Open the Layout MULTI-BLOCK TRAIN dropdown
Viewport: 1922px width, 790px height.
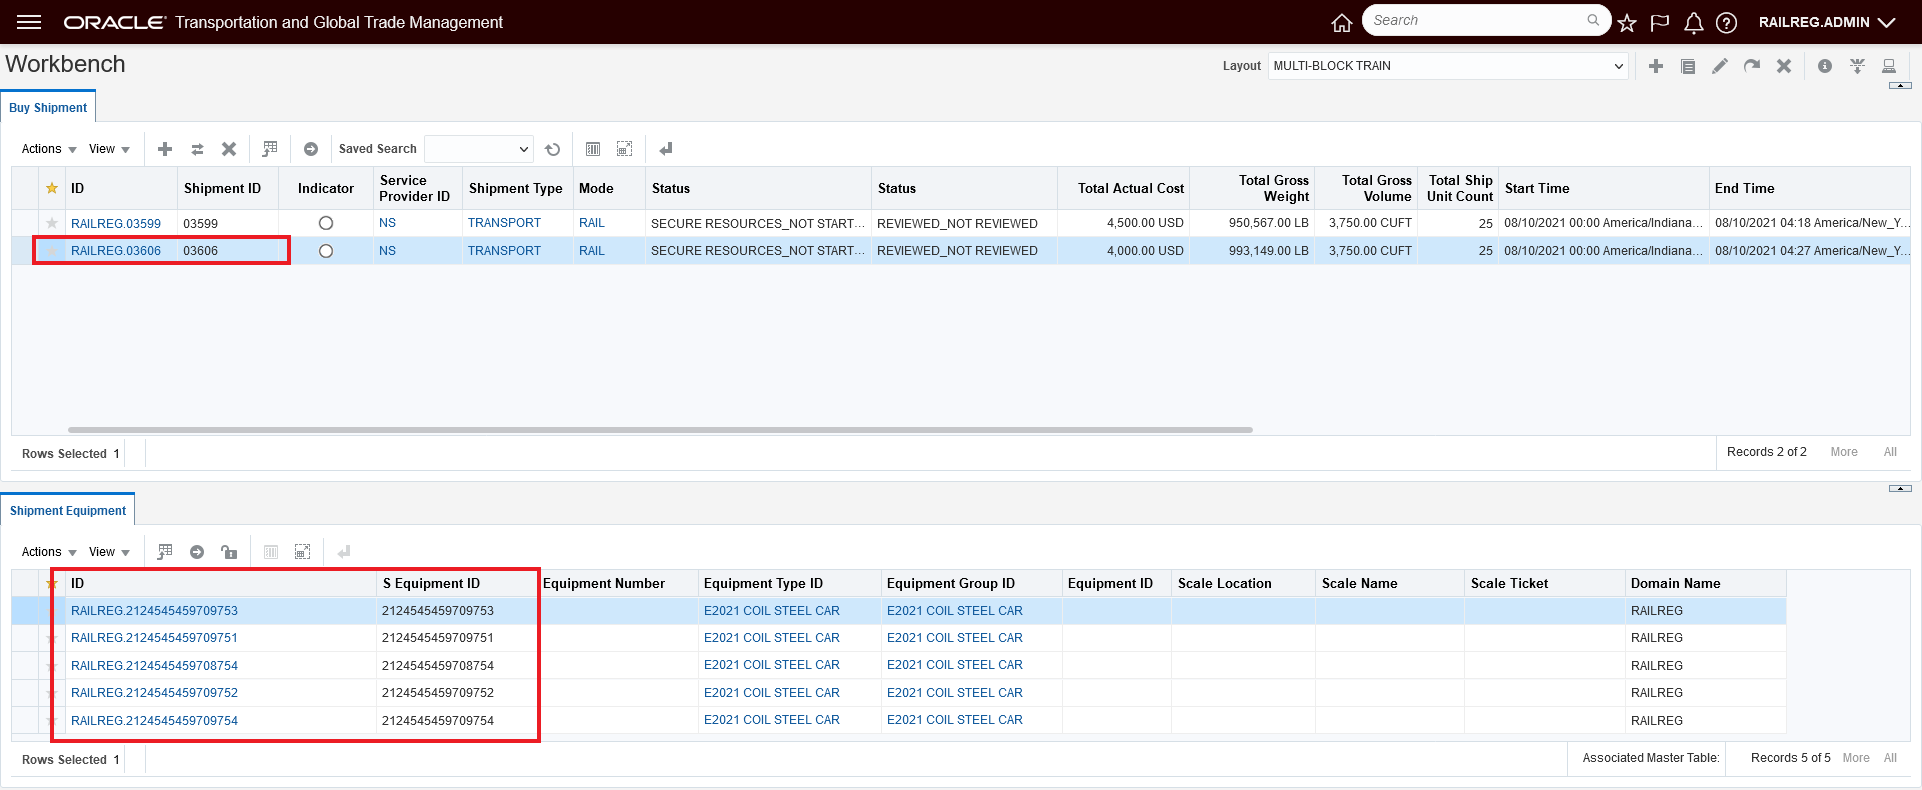click(1447, 66)
